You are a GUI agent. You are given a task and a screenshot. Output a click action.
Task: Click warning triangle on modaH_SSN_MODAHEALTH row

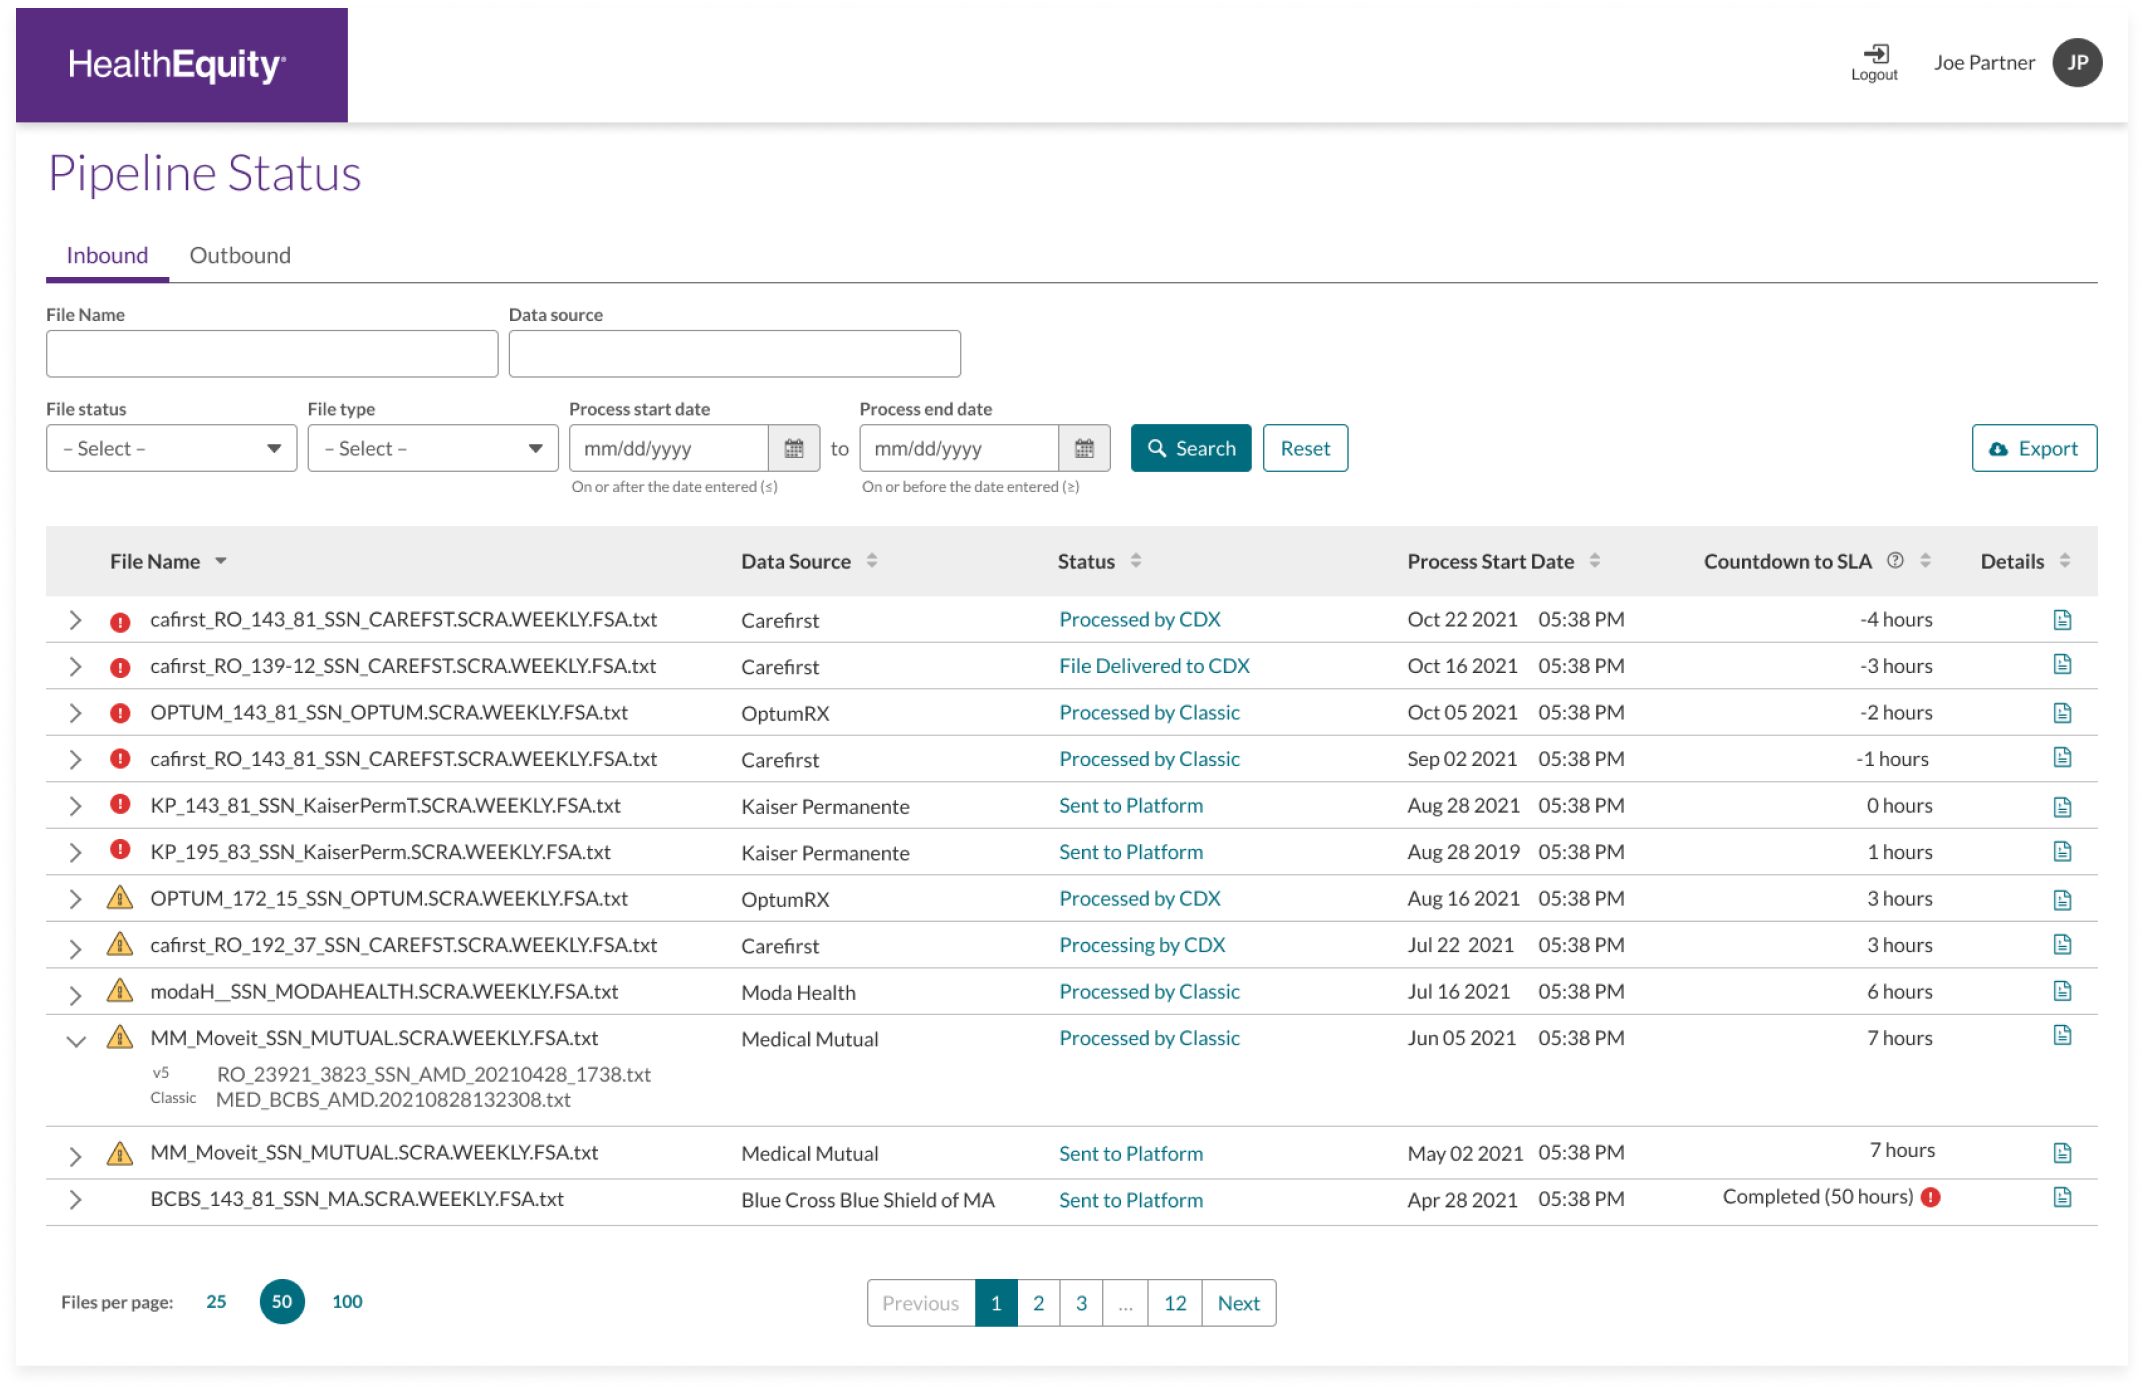120,990
